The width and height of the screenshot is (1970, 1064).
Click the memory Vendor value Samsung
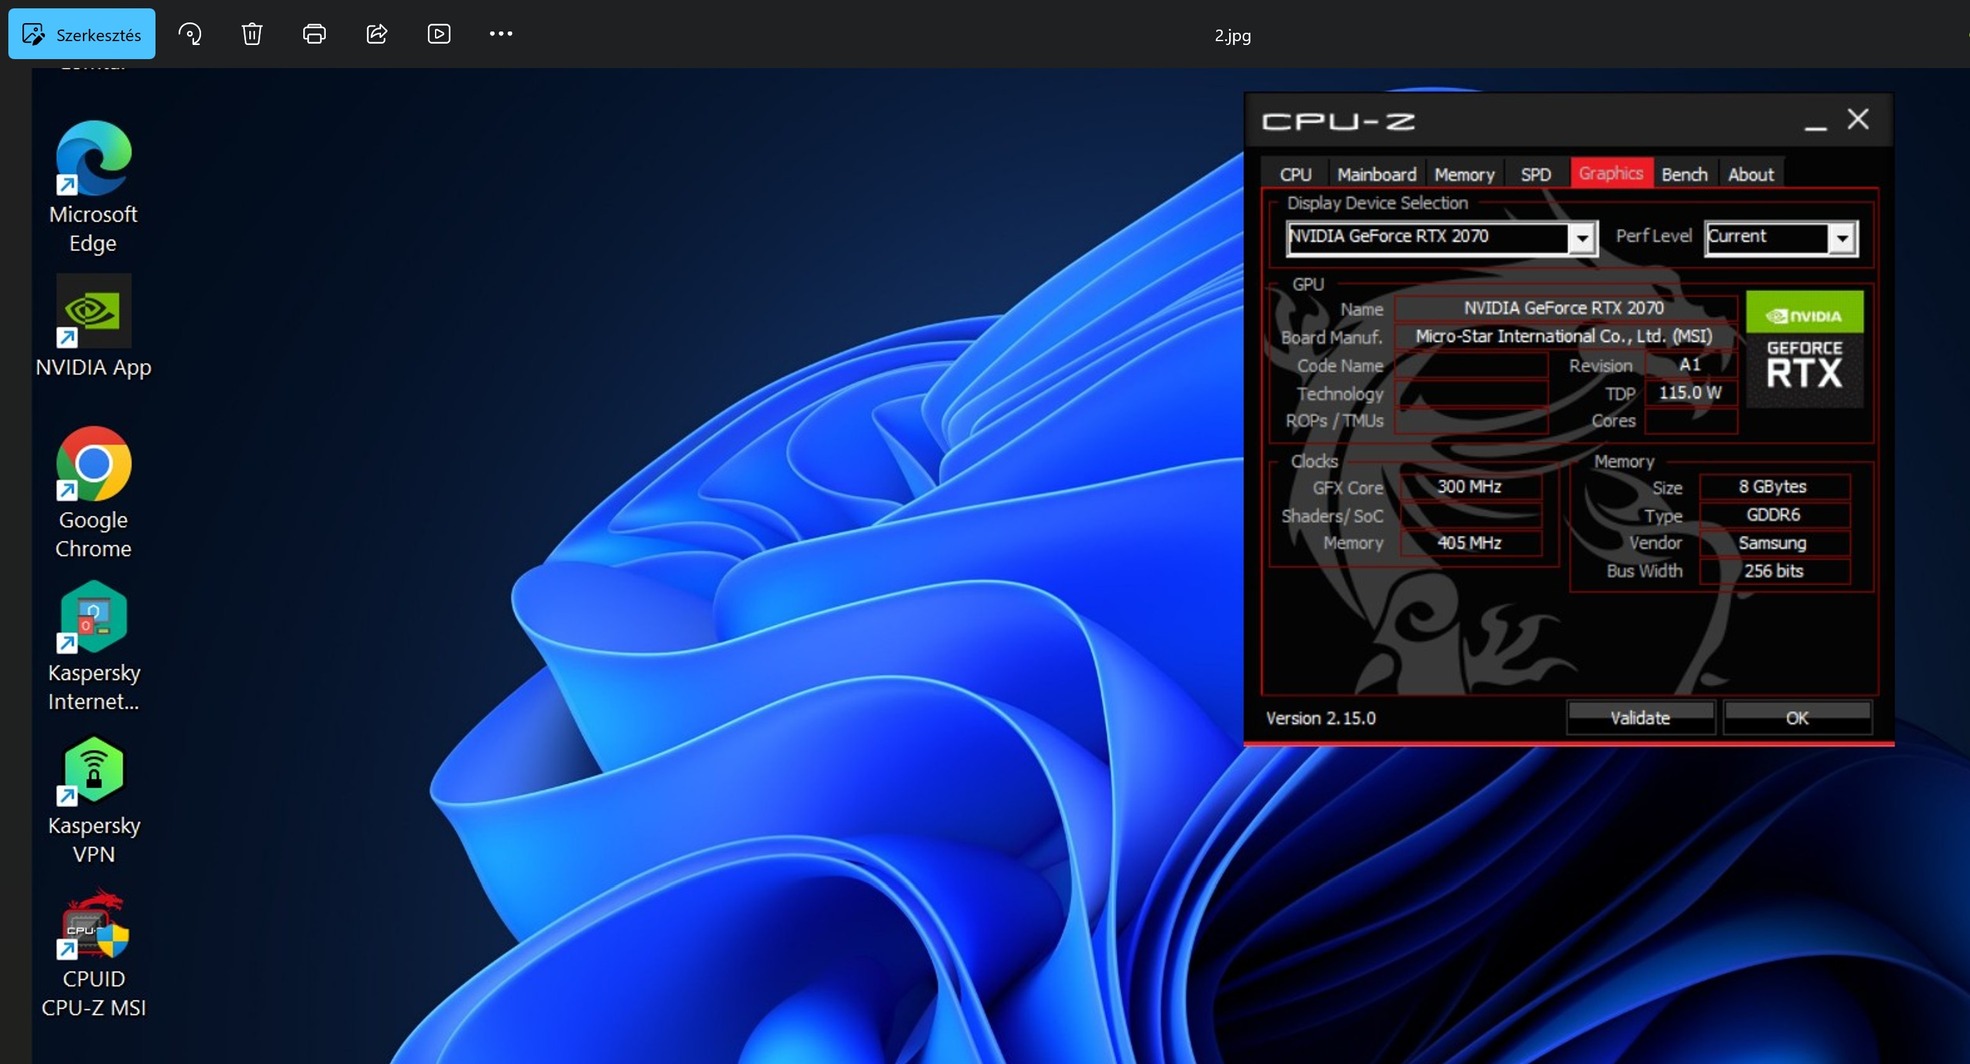1773,543
